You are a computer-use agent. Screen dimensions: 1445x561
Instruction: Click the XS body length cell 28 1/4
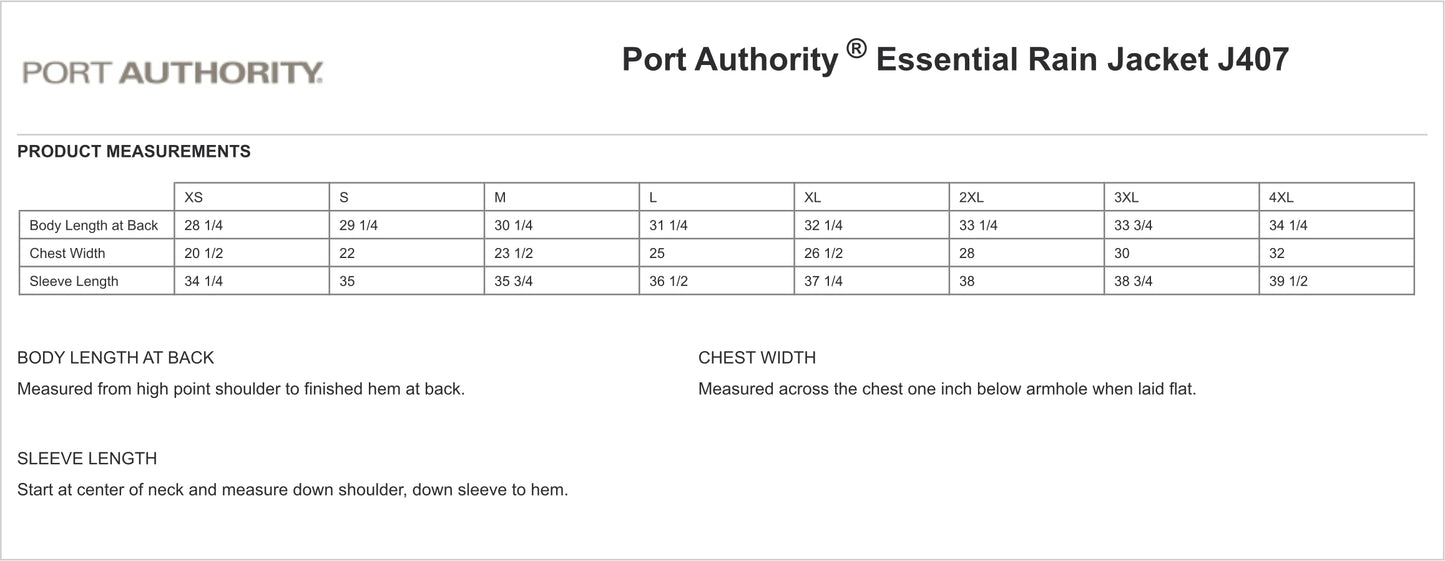click(x=204, y=226)
